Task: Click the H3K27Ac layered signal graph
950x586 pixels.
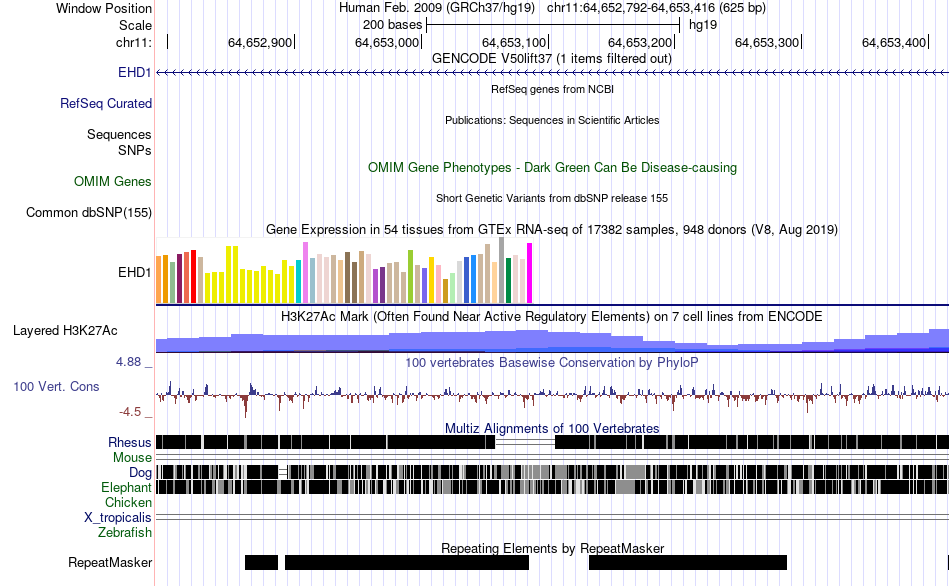Action: (553, 341)
